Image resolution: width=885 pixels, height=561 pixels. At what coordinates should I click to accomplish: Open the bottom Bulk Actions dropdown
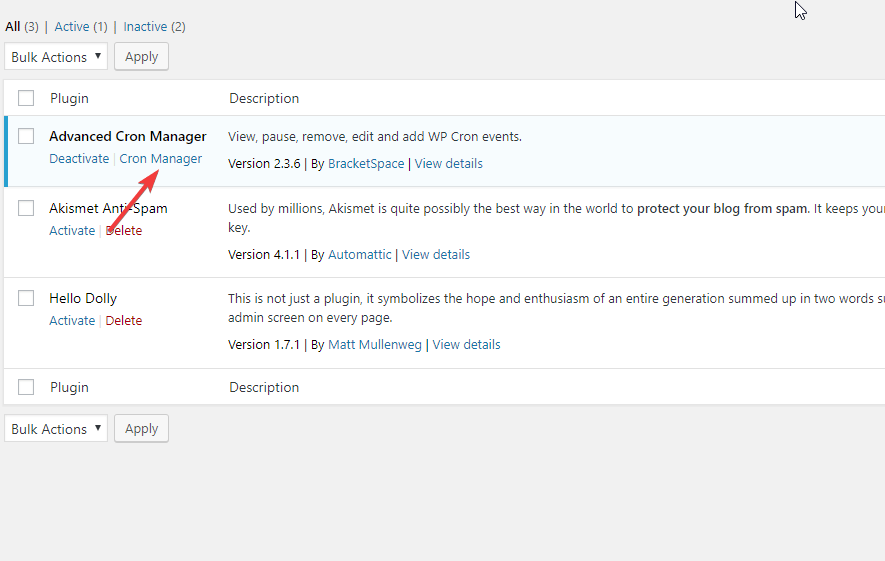click(56, 429)
